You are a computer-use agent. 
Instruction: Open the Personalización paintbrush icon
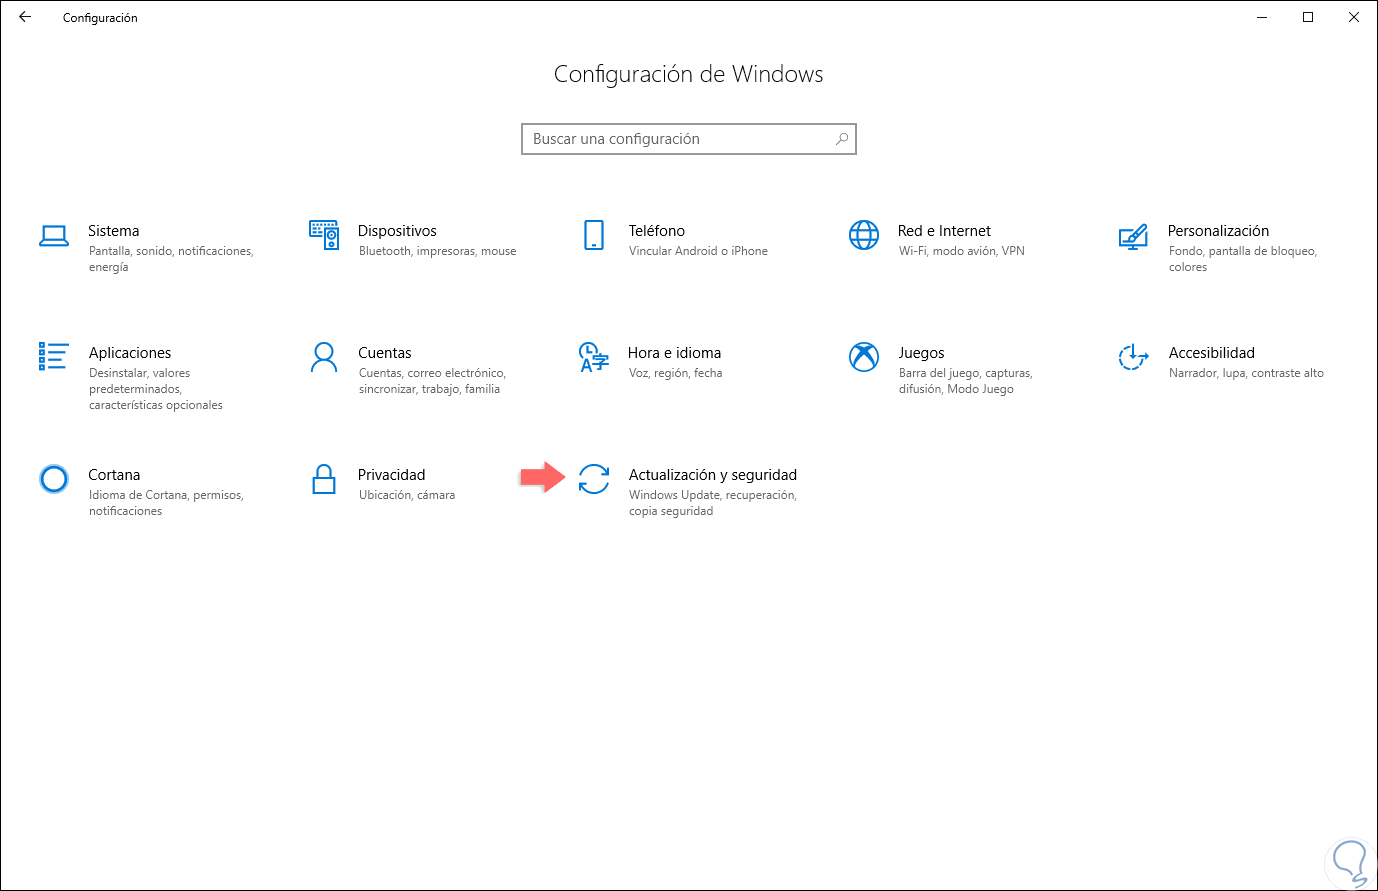pos(1133,236)
